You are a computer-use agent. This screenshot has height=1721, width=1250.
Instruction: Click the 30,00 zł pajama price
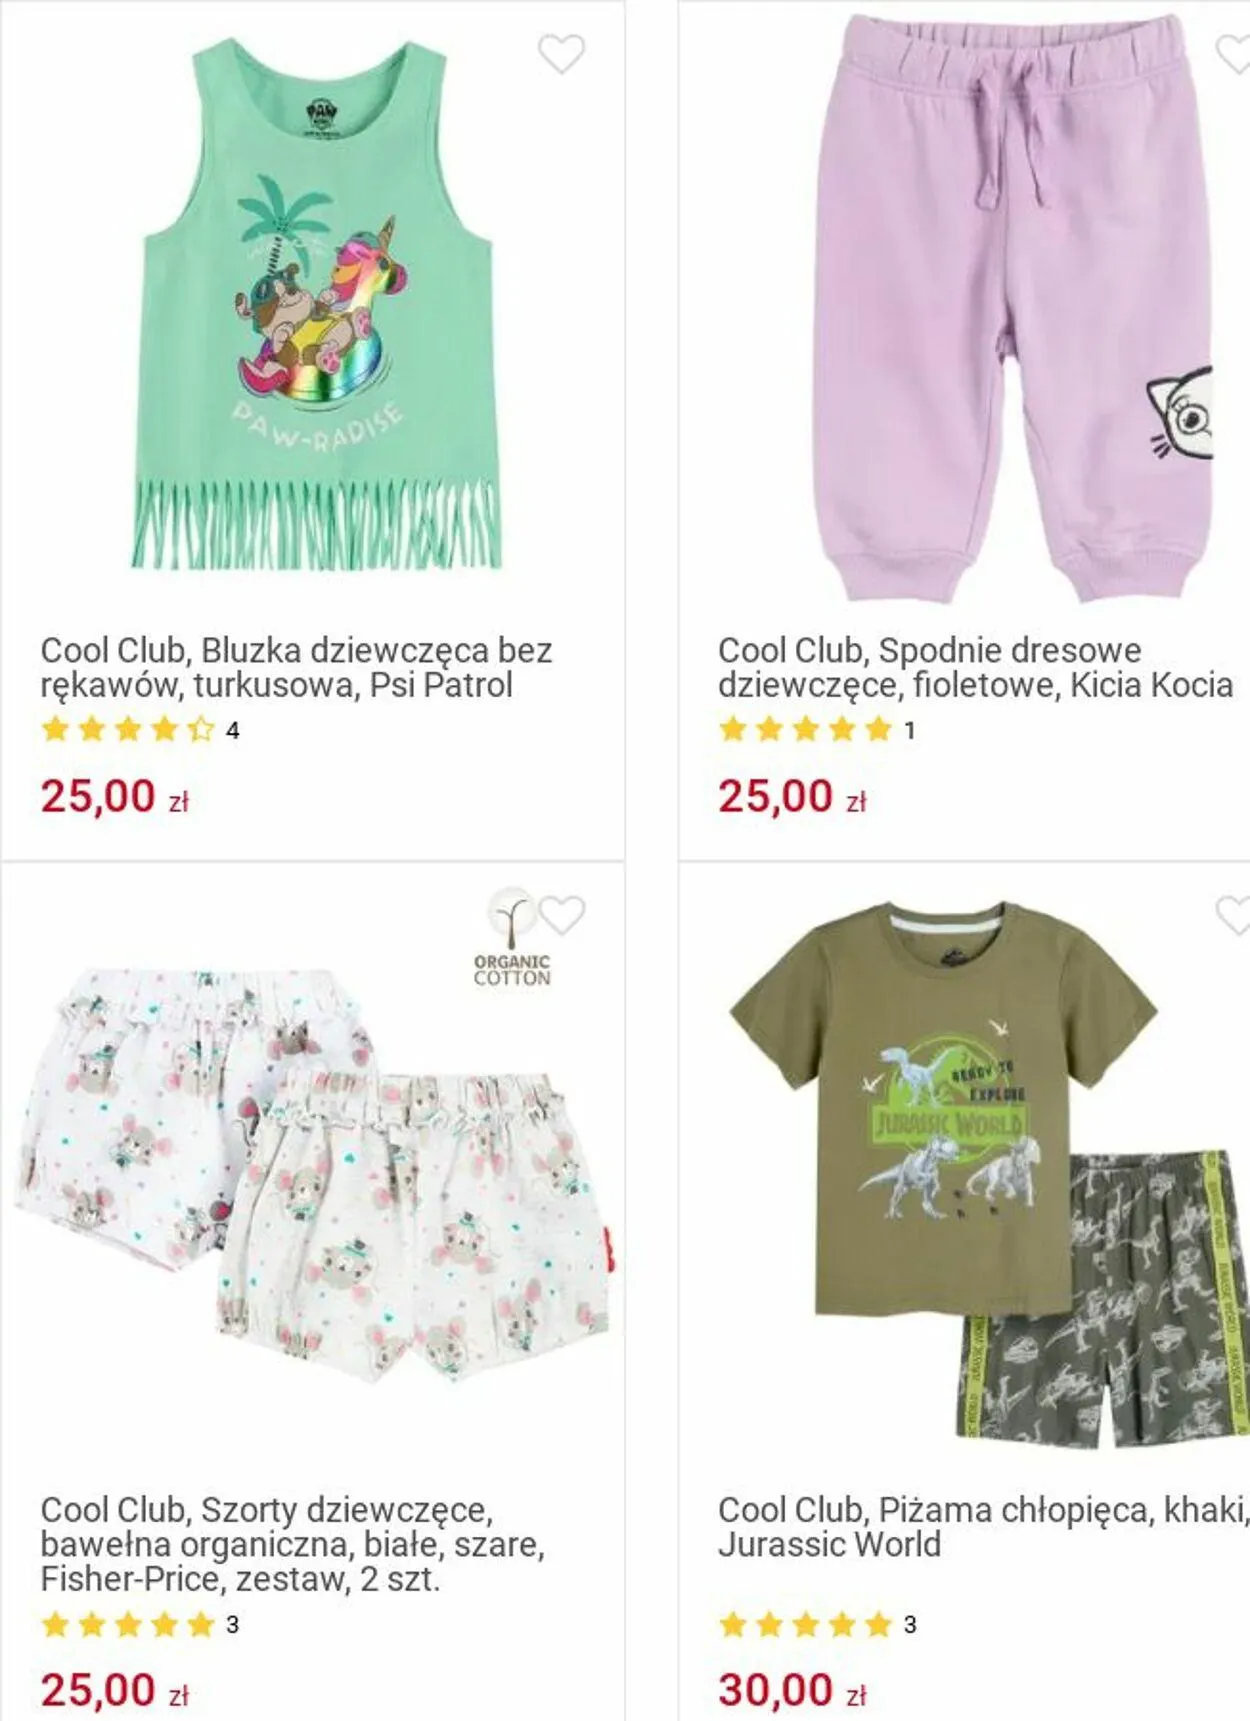(x=792, y=1690)
